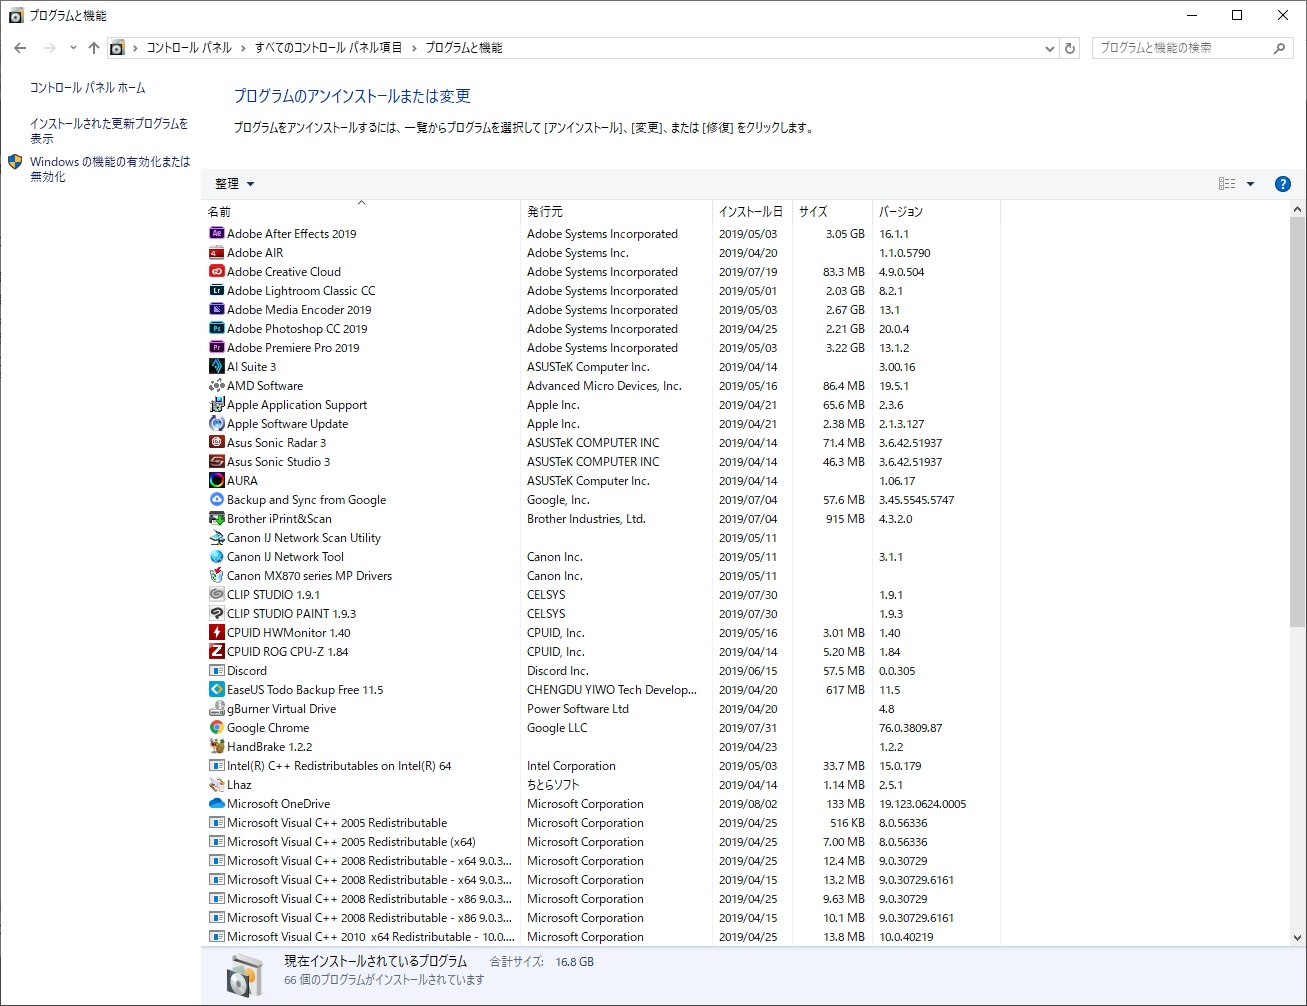Click the Adobe After Effects 2019 icon

coord(216,234)
